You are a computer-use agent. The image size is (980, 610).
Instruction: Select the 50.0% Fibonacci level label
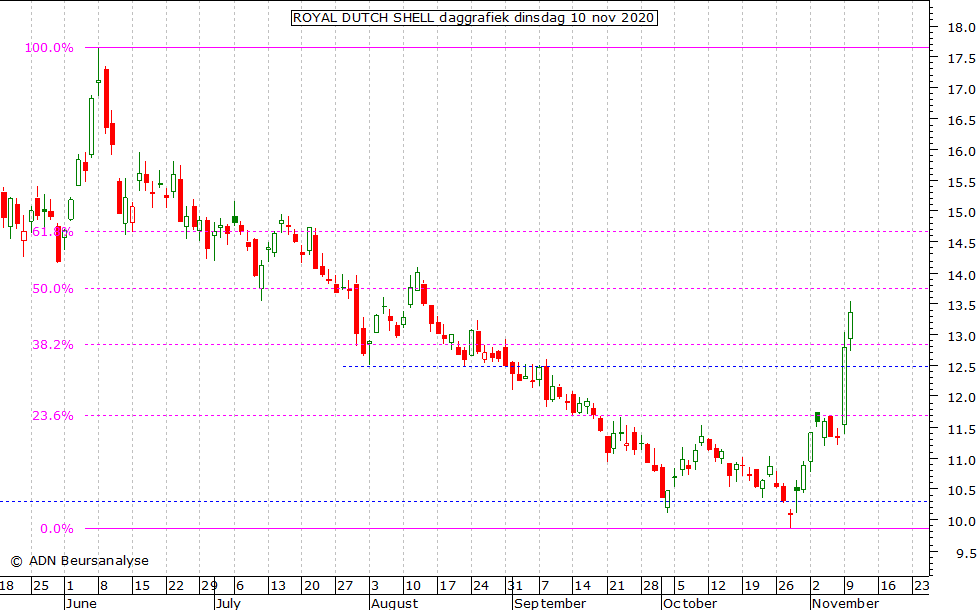pyautogui.click(x=52, y=289)
